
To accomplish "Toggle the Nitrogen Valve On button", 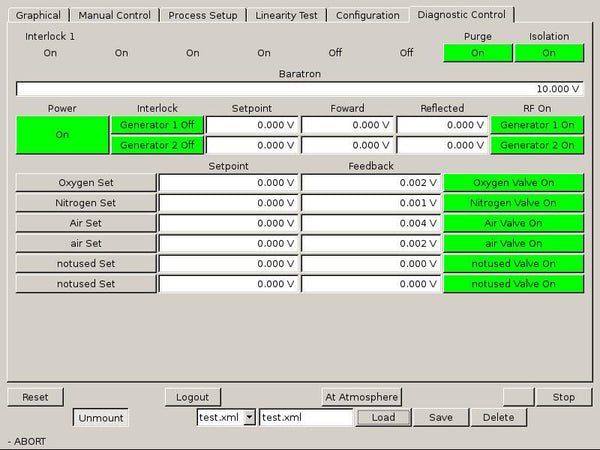I will point(513,203).
